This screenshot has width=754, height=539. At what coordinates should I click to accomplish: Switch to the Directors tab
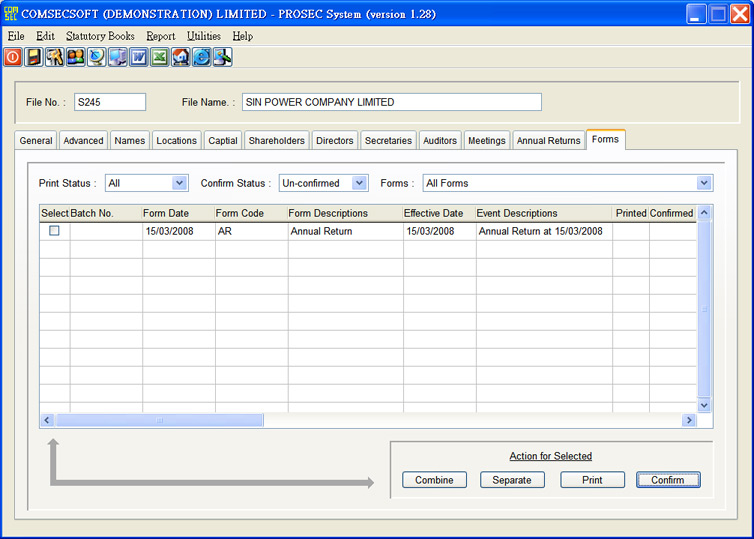coord(334,141)
